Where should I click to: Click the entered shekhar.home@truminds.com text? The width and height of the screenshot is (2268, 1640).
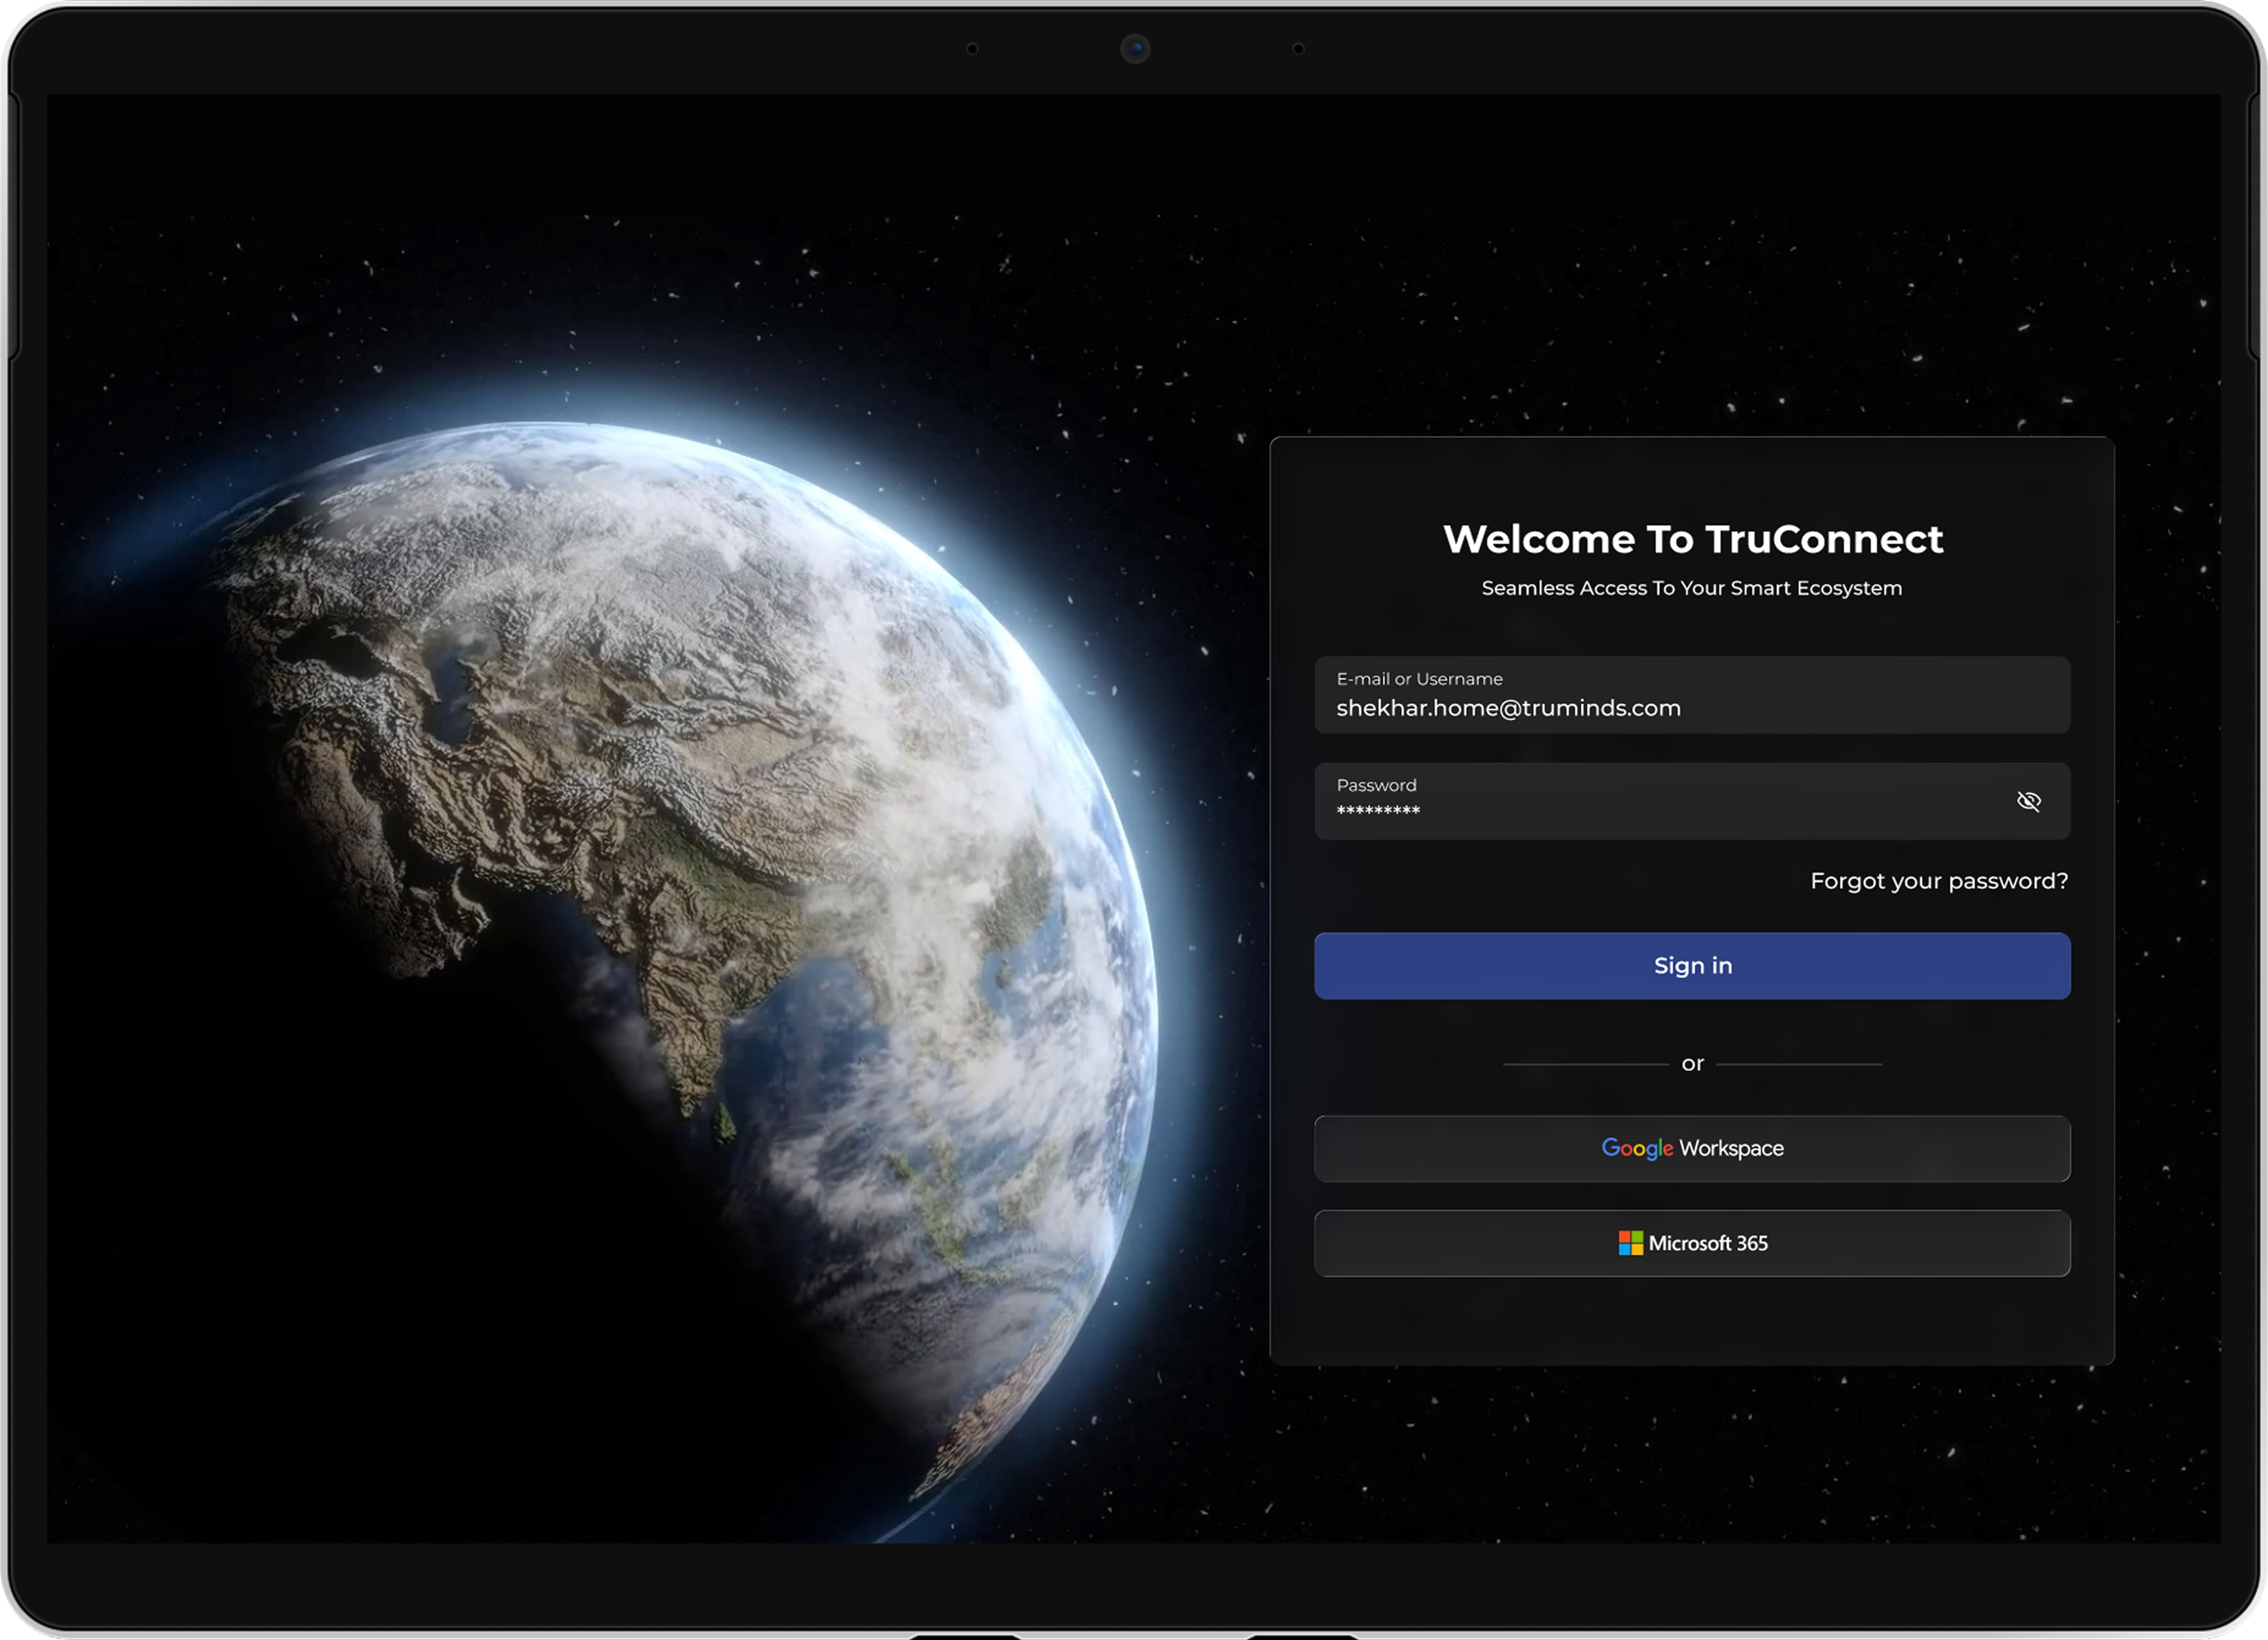[1508, 708]
